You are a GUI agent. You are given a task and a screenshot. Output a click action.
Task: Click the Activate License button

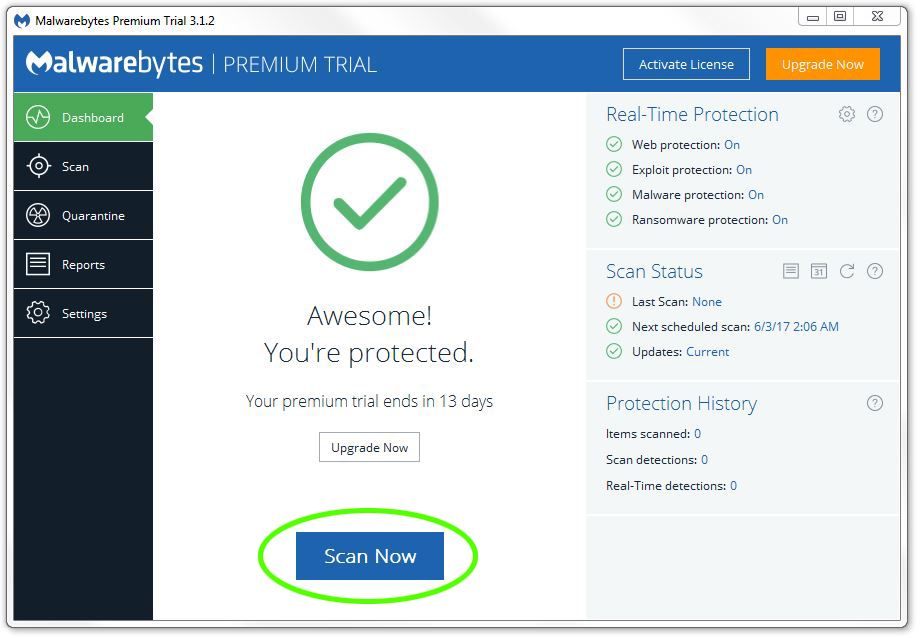[x=686, y=64]
